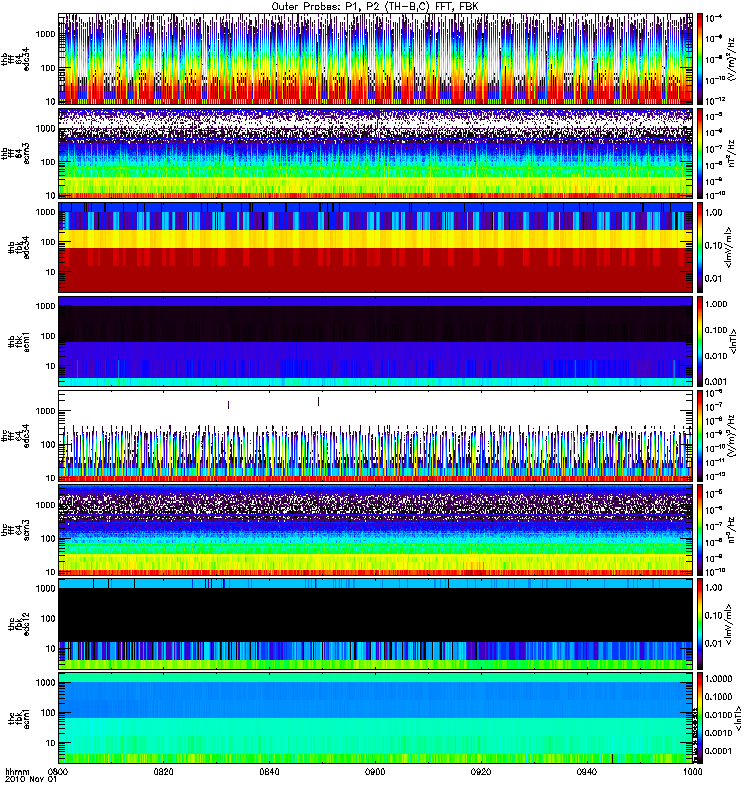Viewport: 750px width, 800px height.
Task: Select the thc fbk edc12 filter bank panel
Action: (x=376, y=624)
